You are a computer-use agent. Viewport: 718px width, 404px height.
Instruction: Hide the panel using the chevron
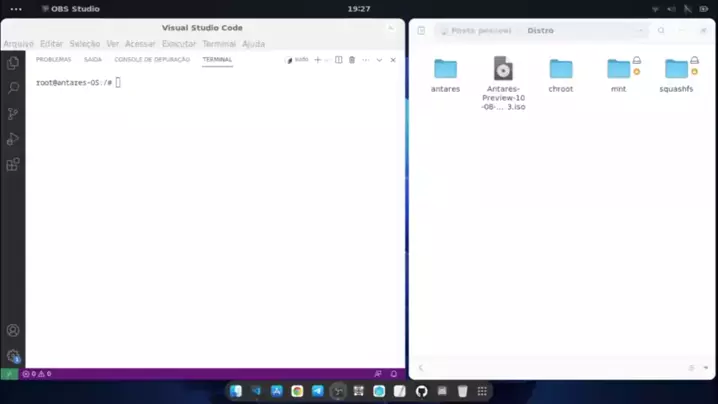(379, 60)
